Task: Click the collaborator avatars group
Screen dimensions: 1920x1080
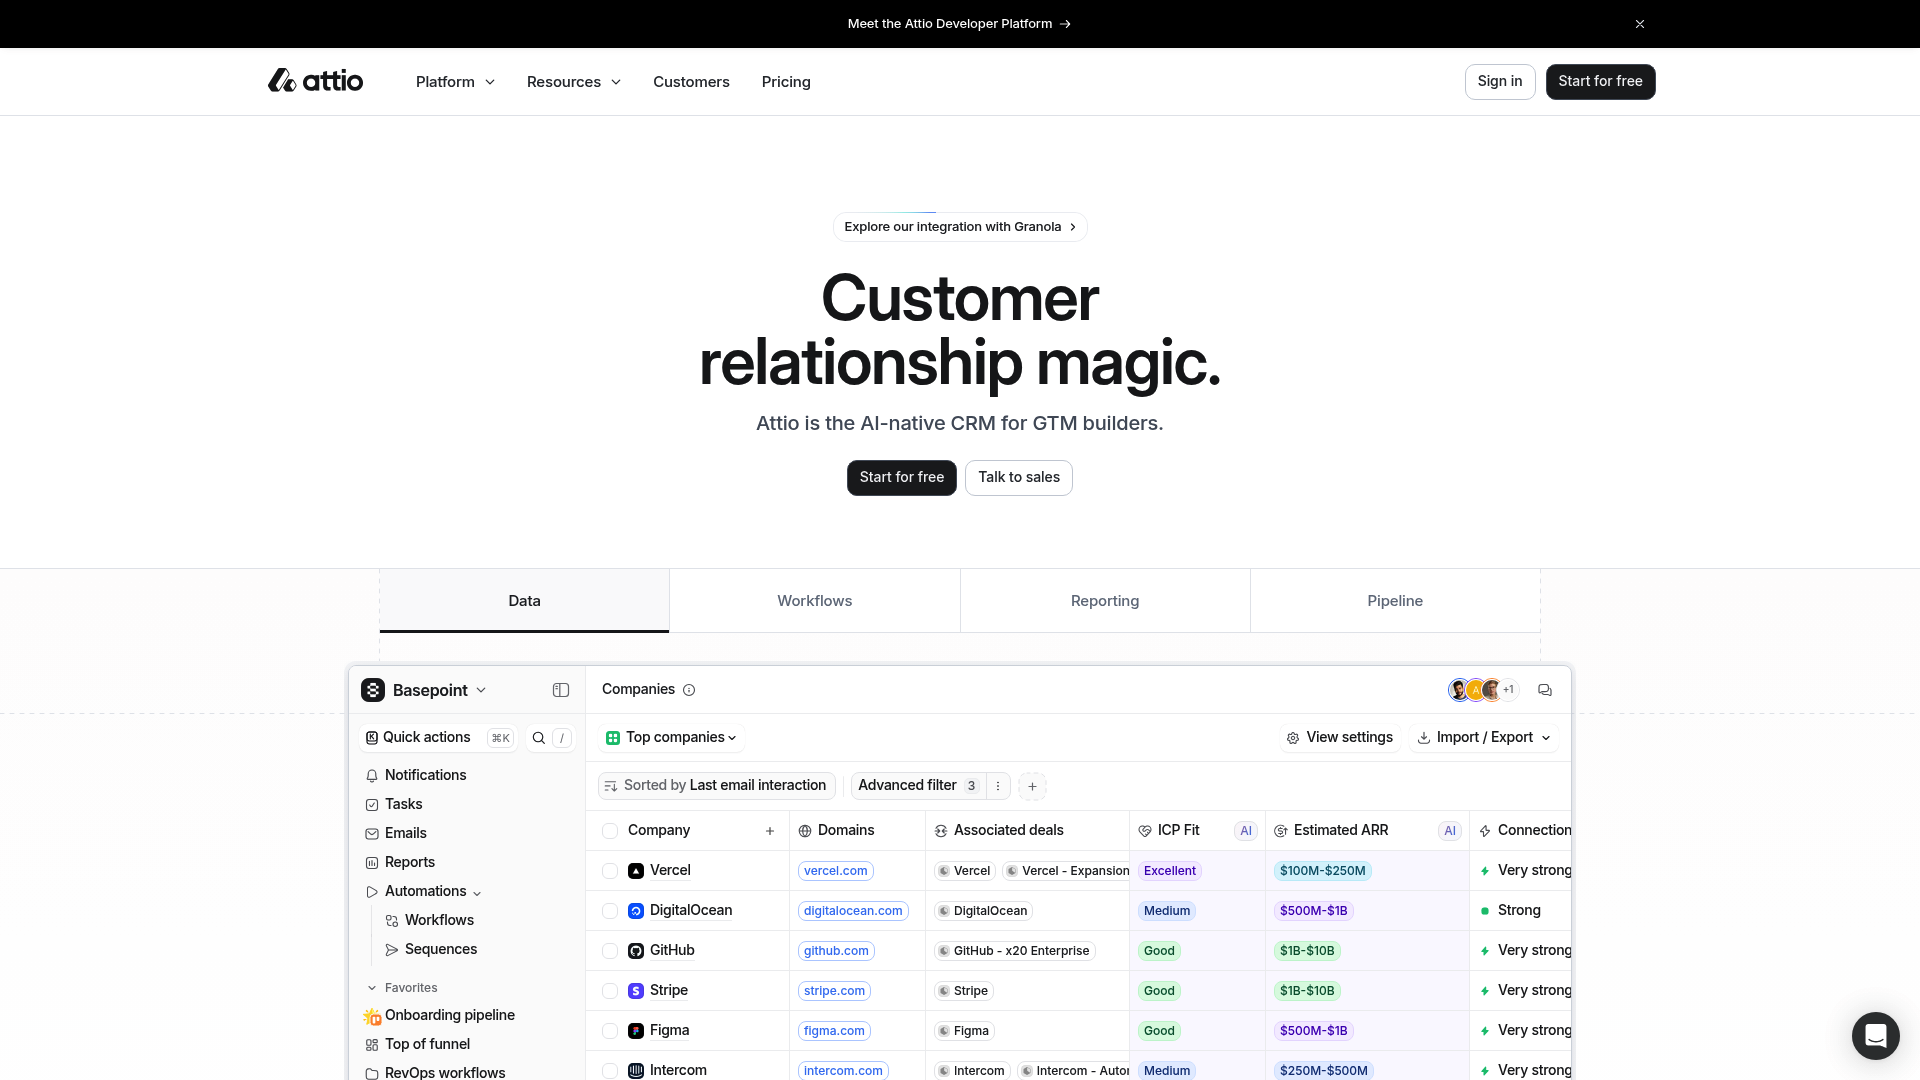Action: [1483, 690]
